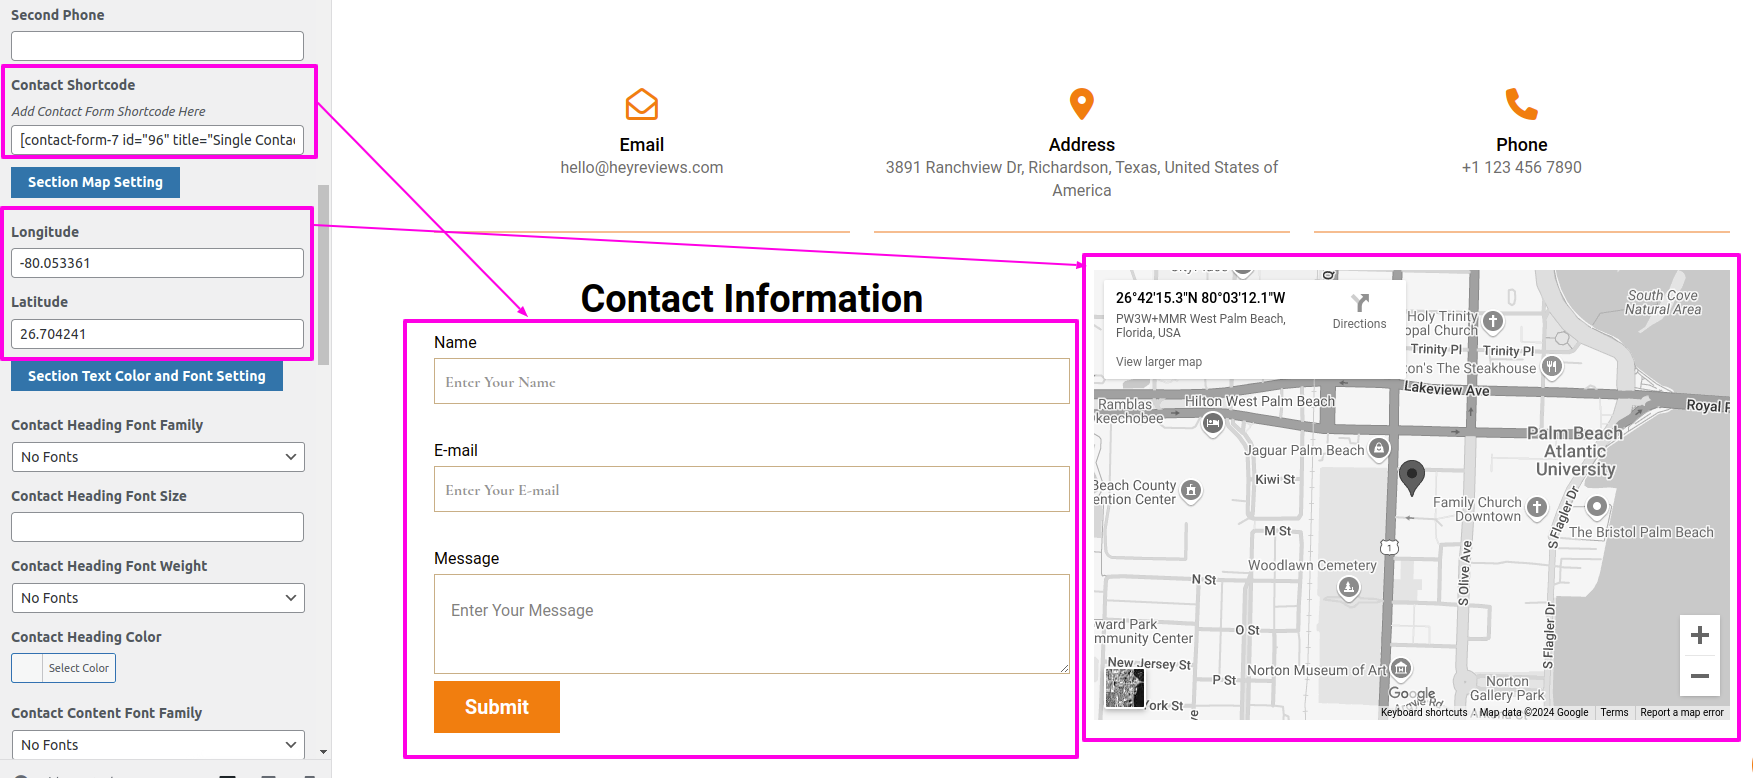Viewport: 1753px width, 778px height.
Task: Click the dark map location marker pin
Action: (1411, 477)
